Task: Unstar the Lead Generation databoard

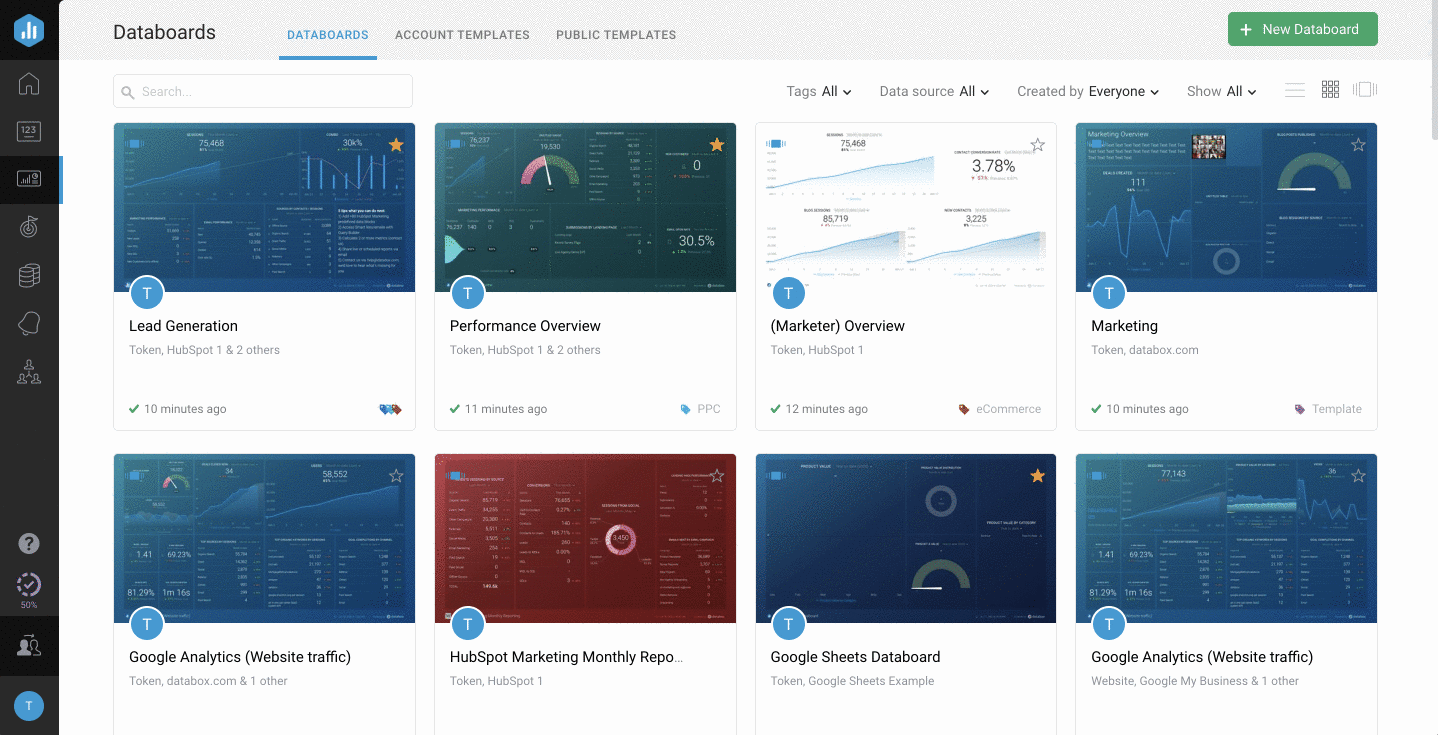Action: (x=396, y=145)
